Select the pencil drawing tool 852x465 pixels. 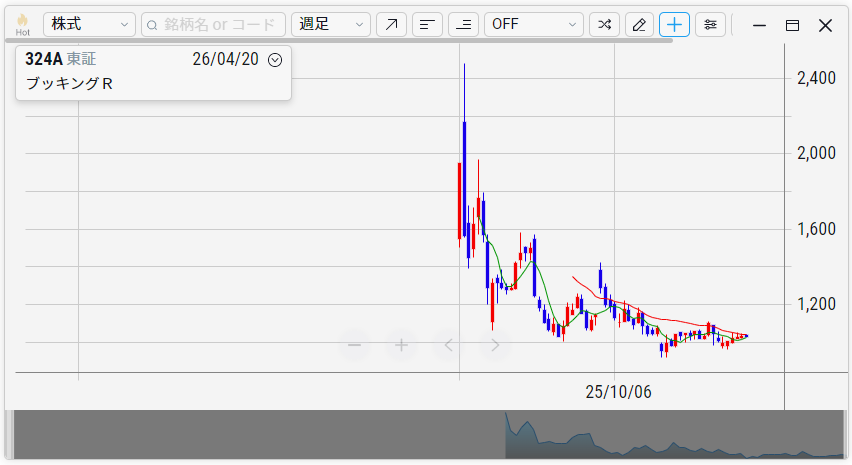coord(640,25)
